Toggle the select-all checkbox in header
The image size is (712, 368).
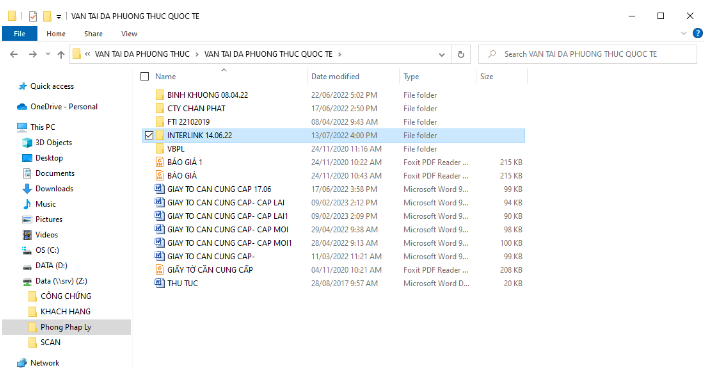click(x=144, y=76)
